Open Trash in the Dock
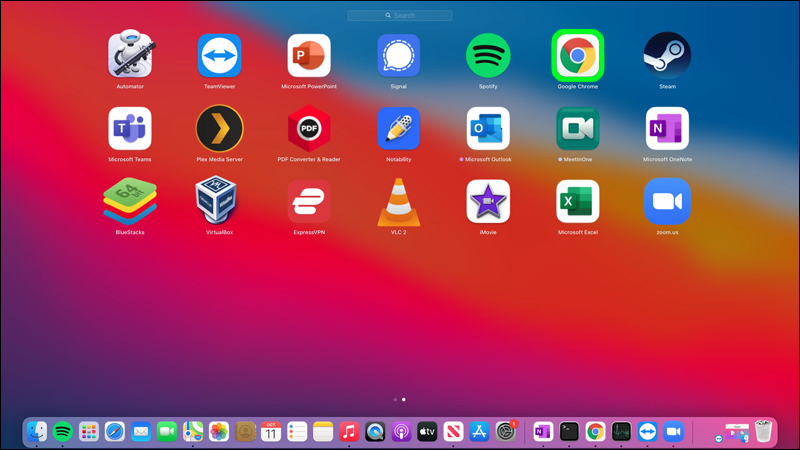 coord(763,431)
